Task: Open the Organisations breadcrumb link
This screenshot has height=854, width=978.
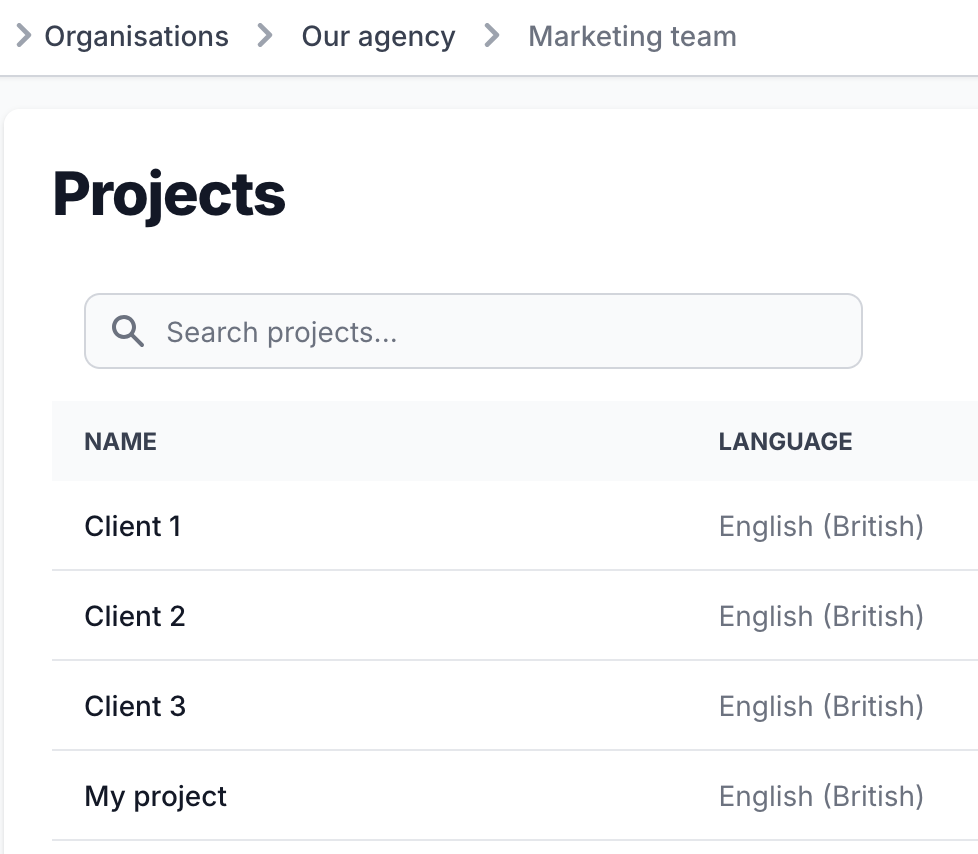Action: [135, 36]
